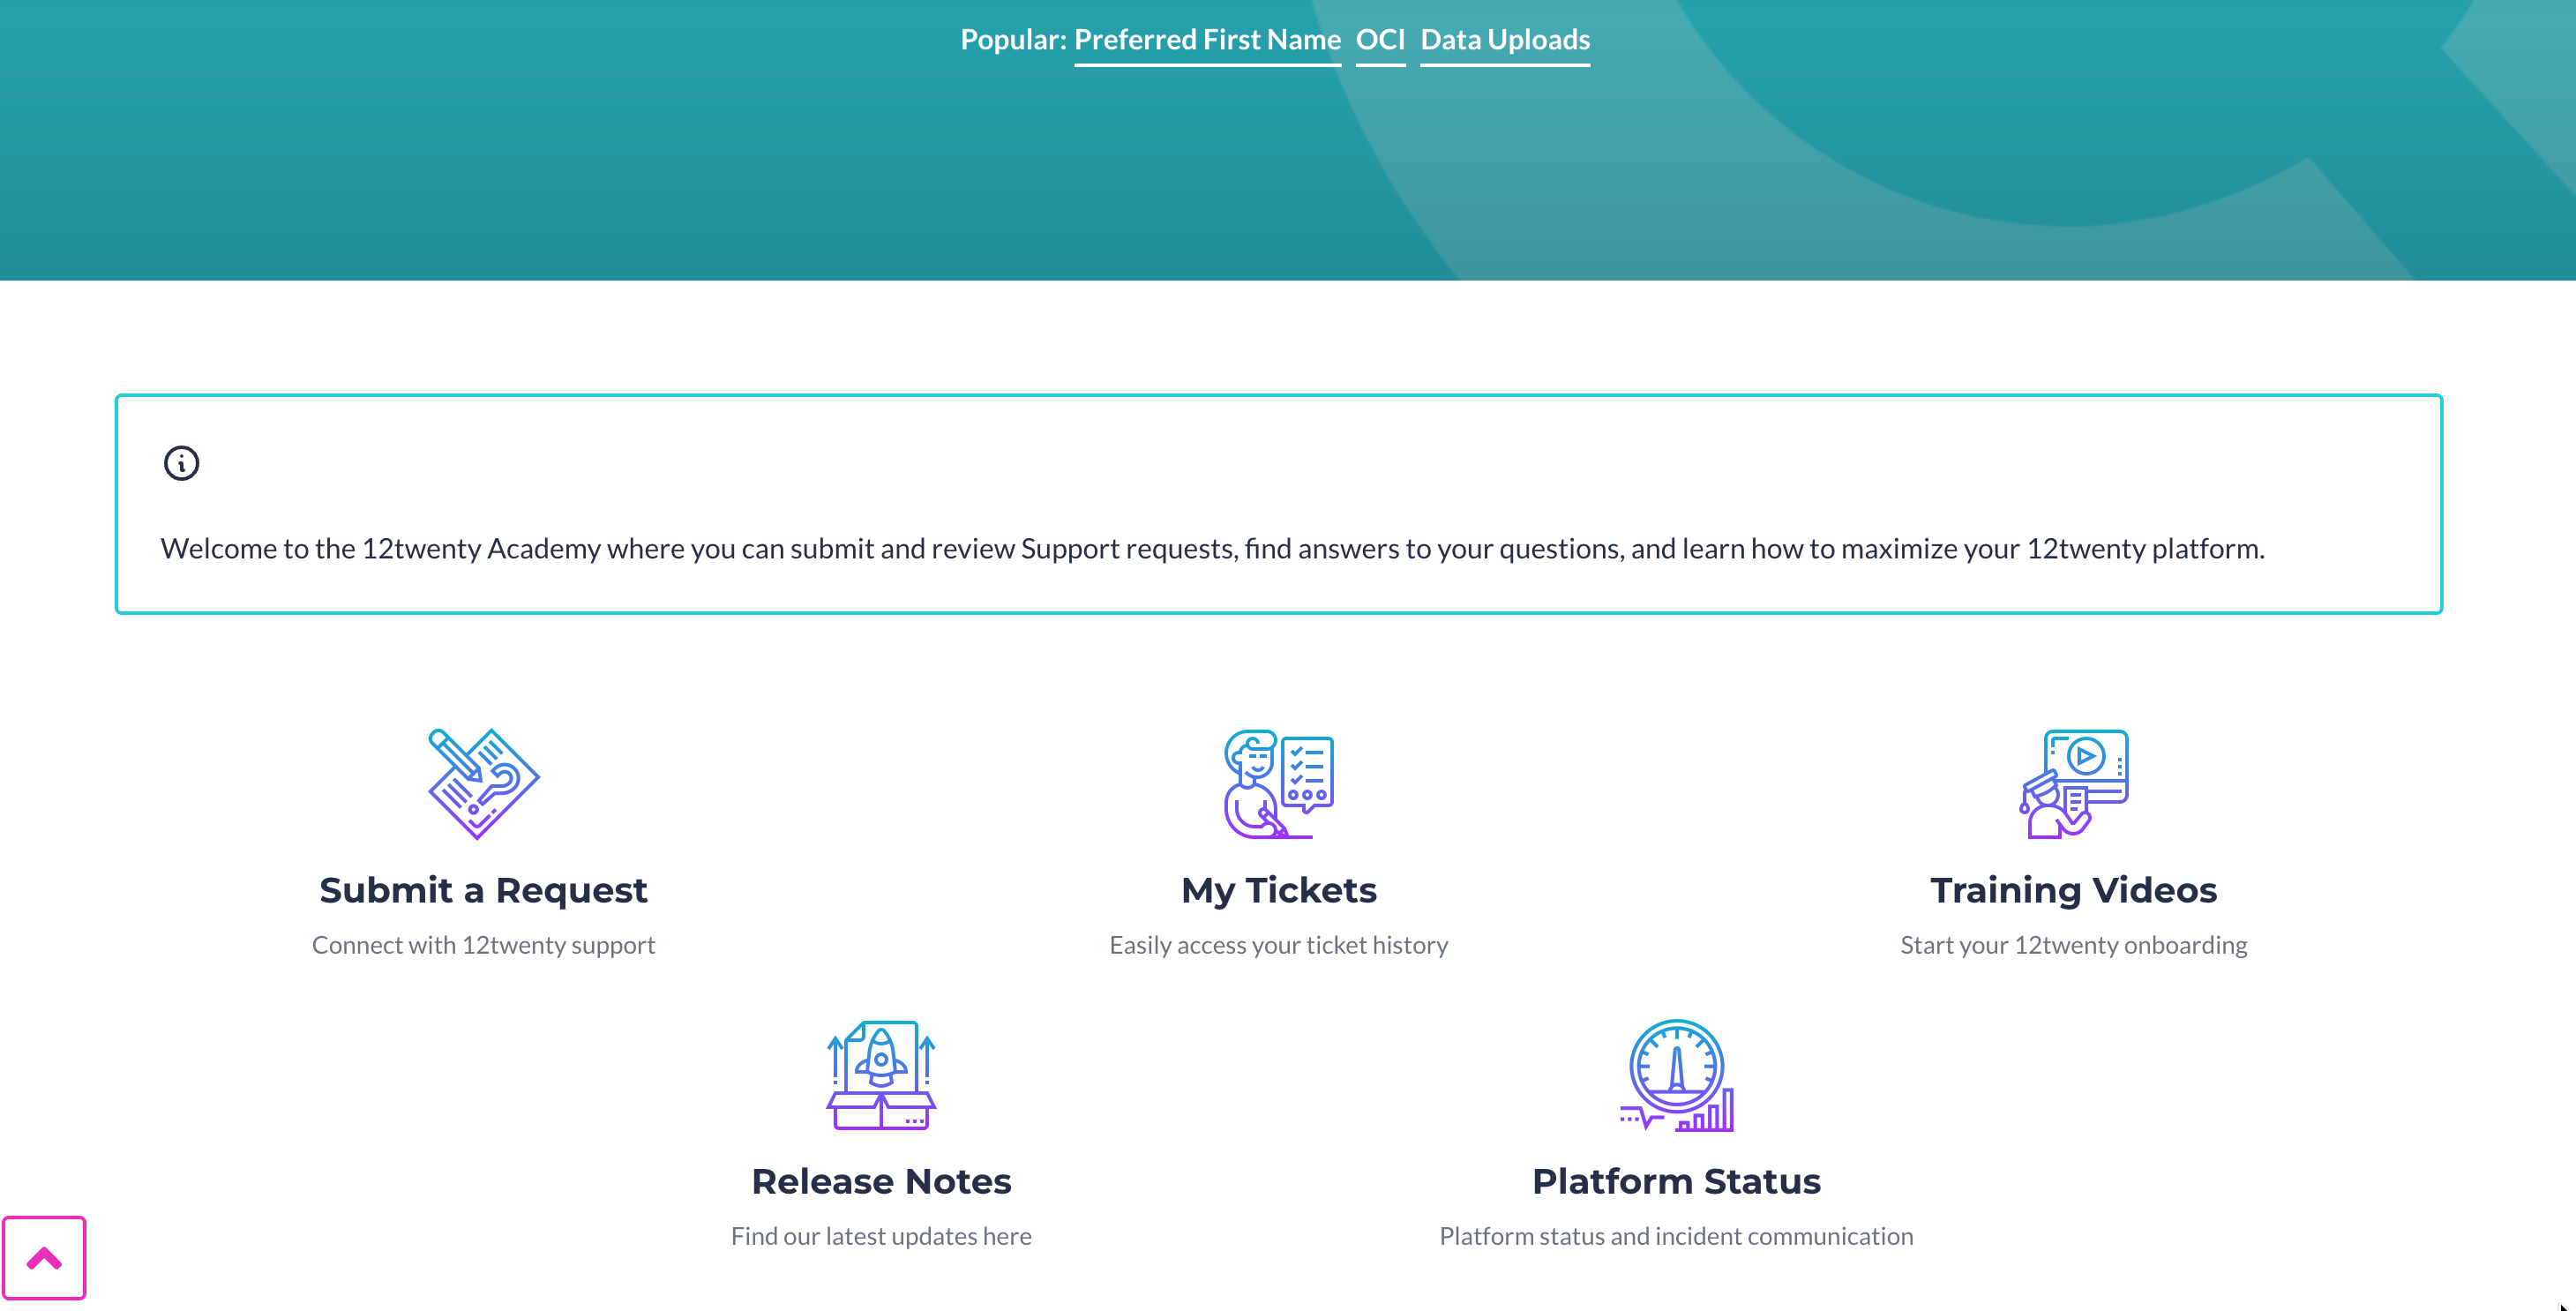Viewport: 2576px width, 1311px height.
Task: Open the Training Videos heading
Action: tap(2073, 890)
